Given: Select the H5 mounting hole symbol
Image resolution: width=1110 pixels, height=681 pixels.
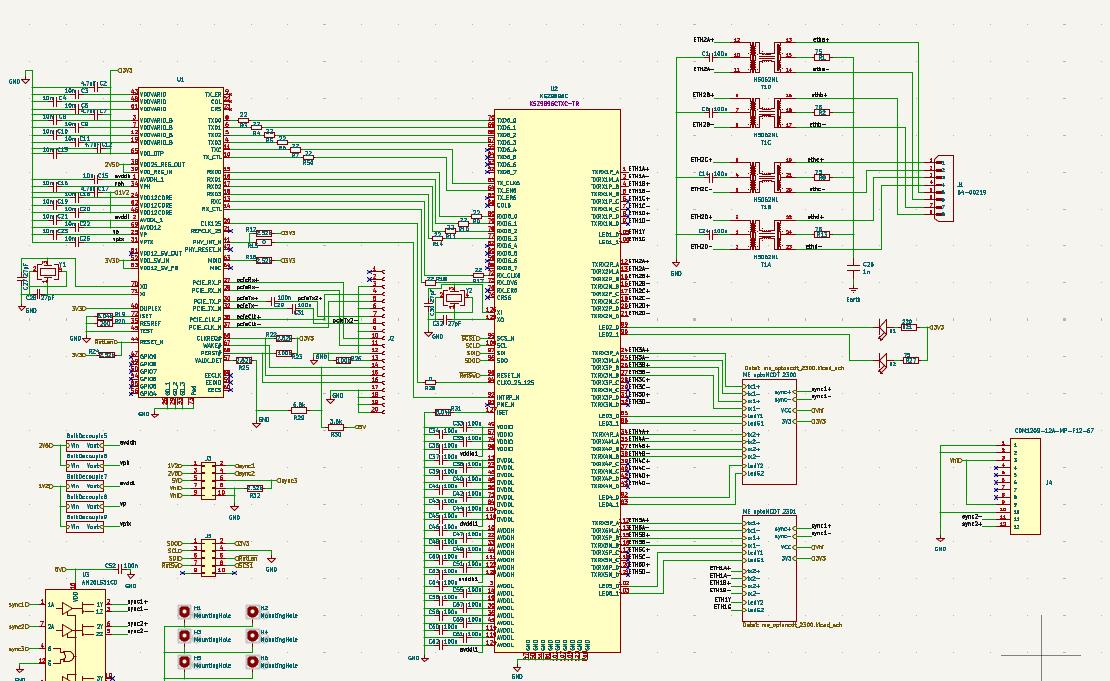Looking at the screenshot, I should [x=184, y=662].
